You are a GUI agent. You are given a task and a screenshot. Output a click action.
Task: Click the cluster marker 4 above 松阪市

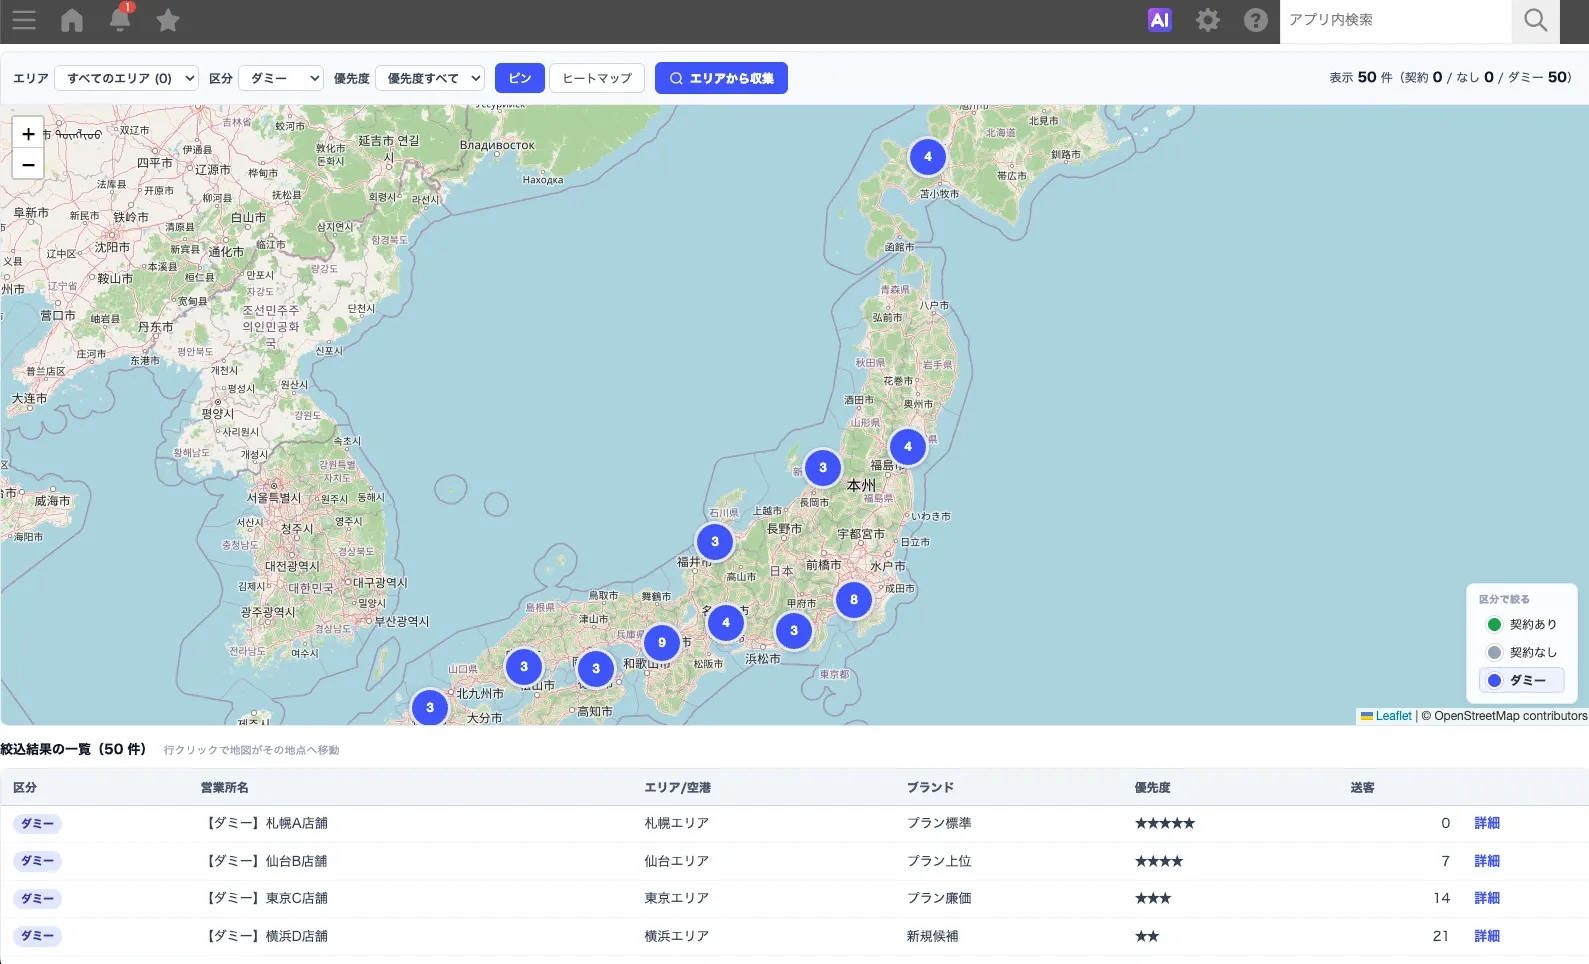(726, 623)
